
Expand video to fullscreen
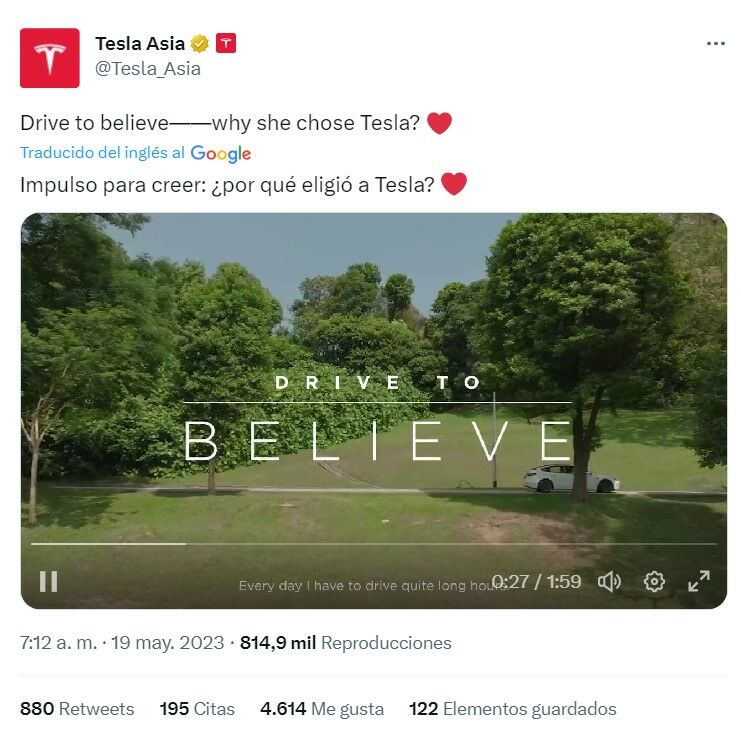(698, 581)
